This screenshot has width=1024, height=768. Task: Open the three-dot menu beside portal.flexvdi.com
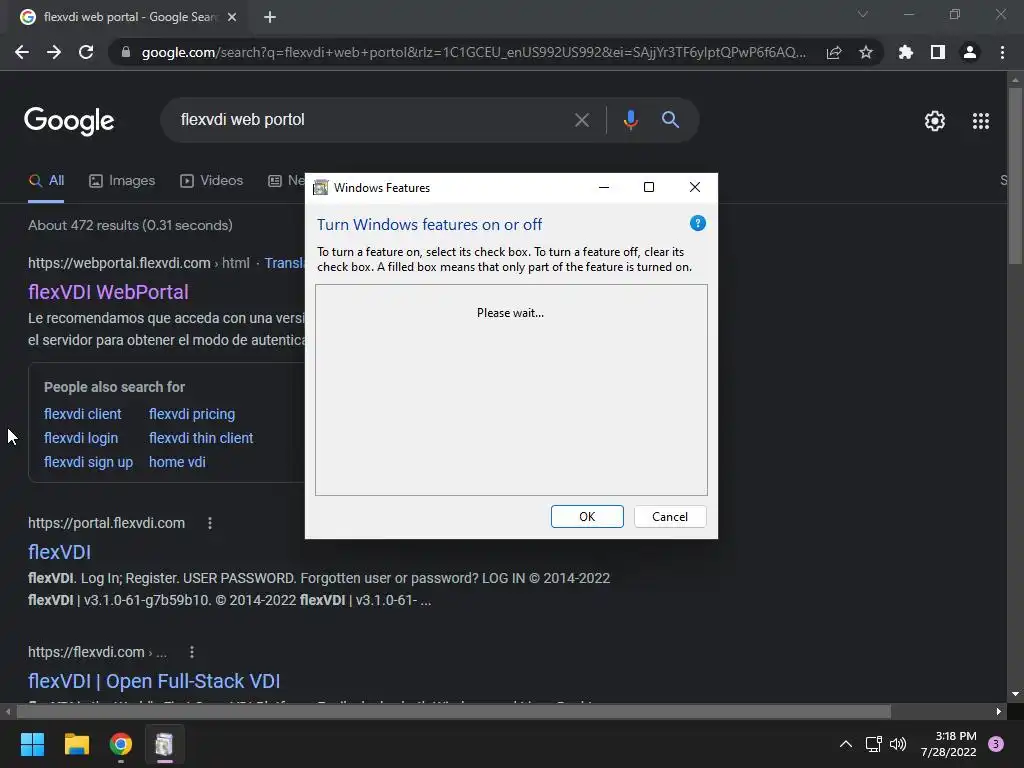(210, 523)
